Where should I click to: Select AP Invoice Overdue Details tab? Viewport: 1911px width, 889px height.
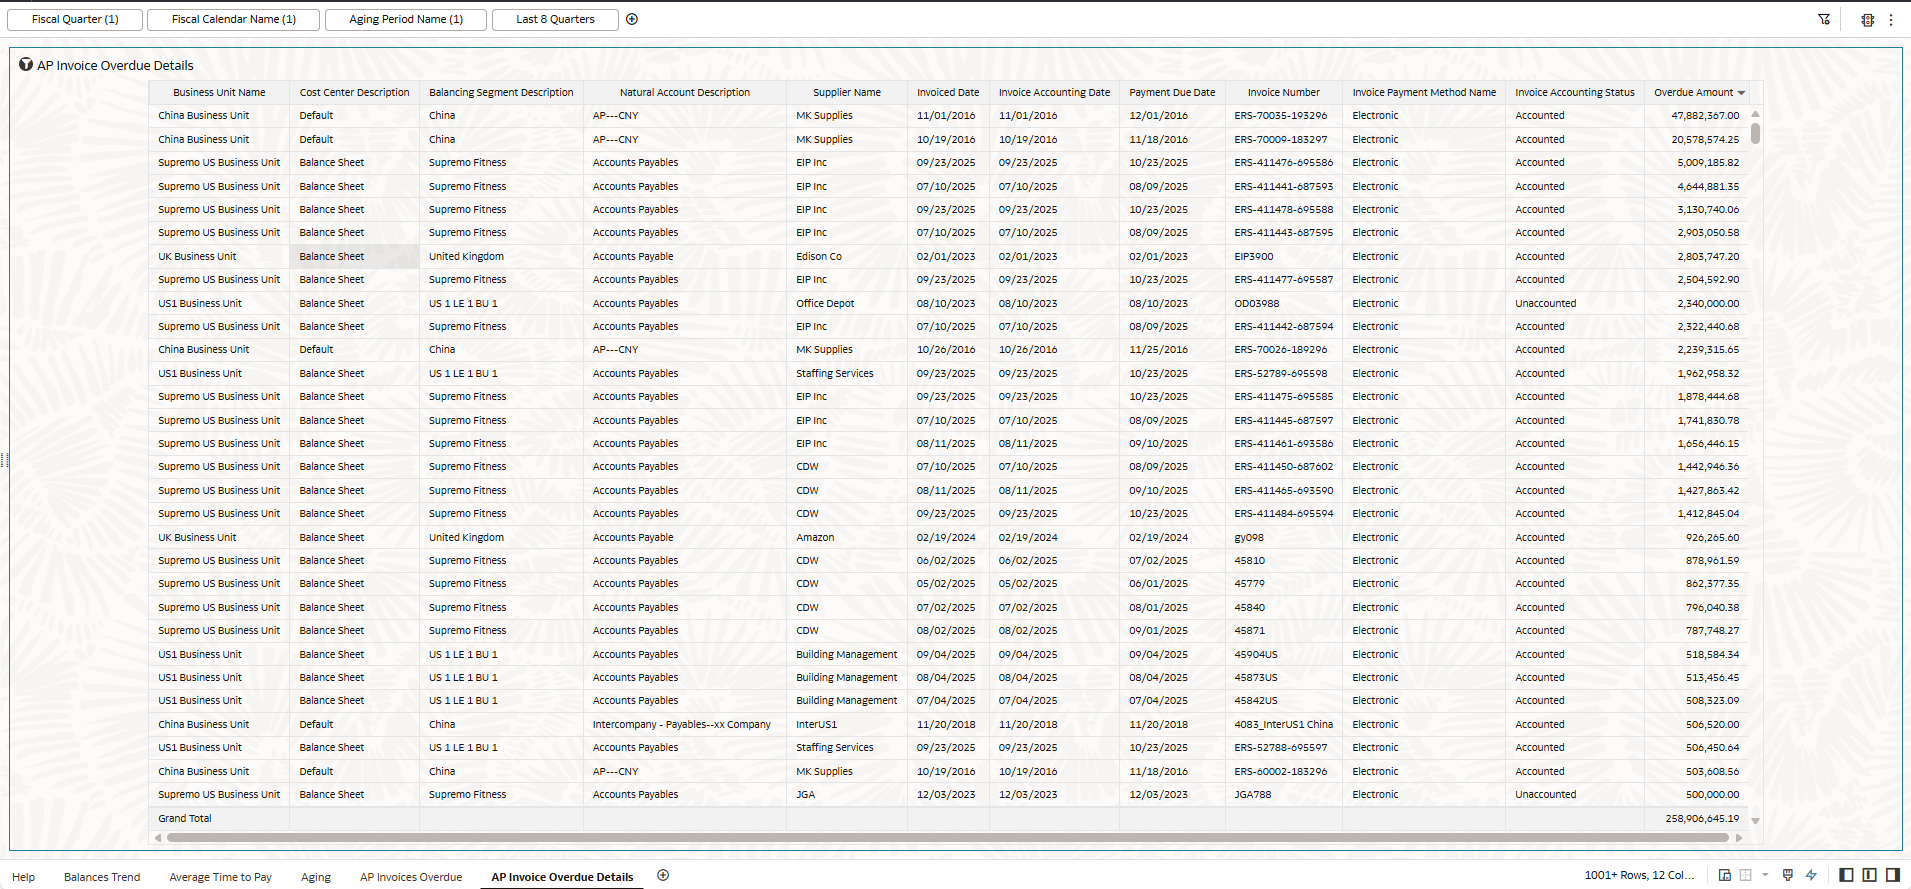click(x=562, y=877)
